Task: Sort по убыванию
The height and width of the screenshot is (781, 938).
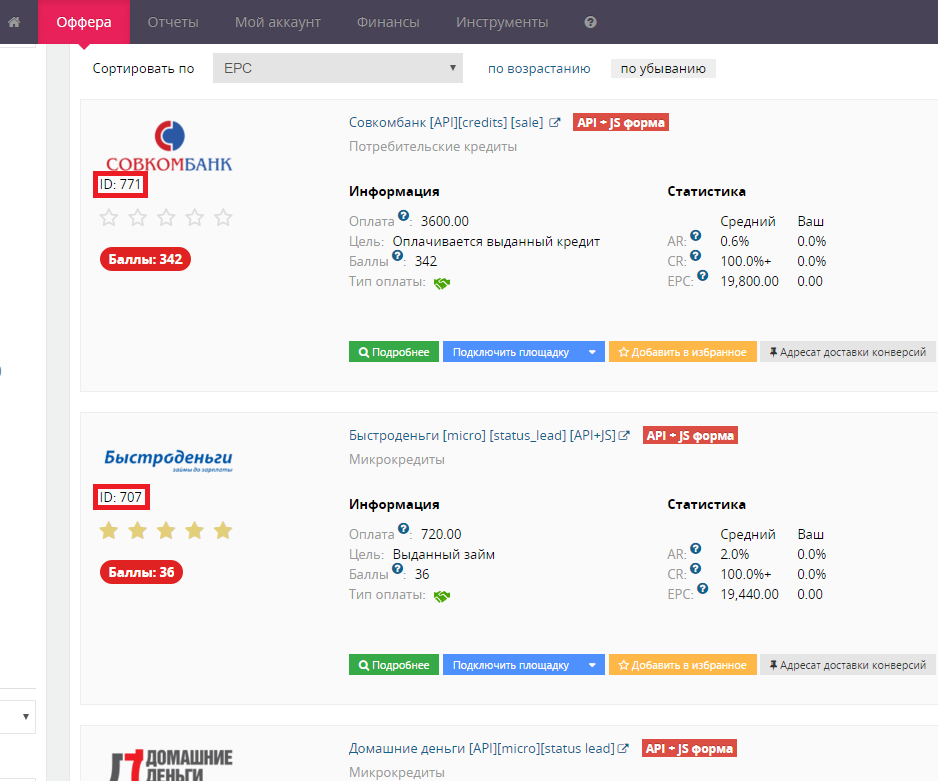Action: tap(663, 69)
